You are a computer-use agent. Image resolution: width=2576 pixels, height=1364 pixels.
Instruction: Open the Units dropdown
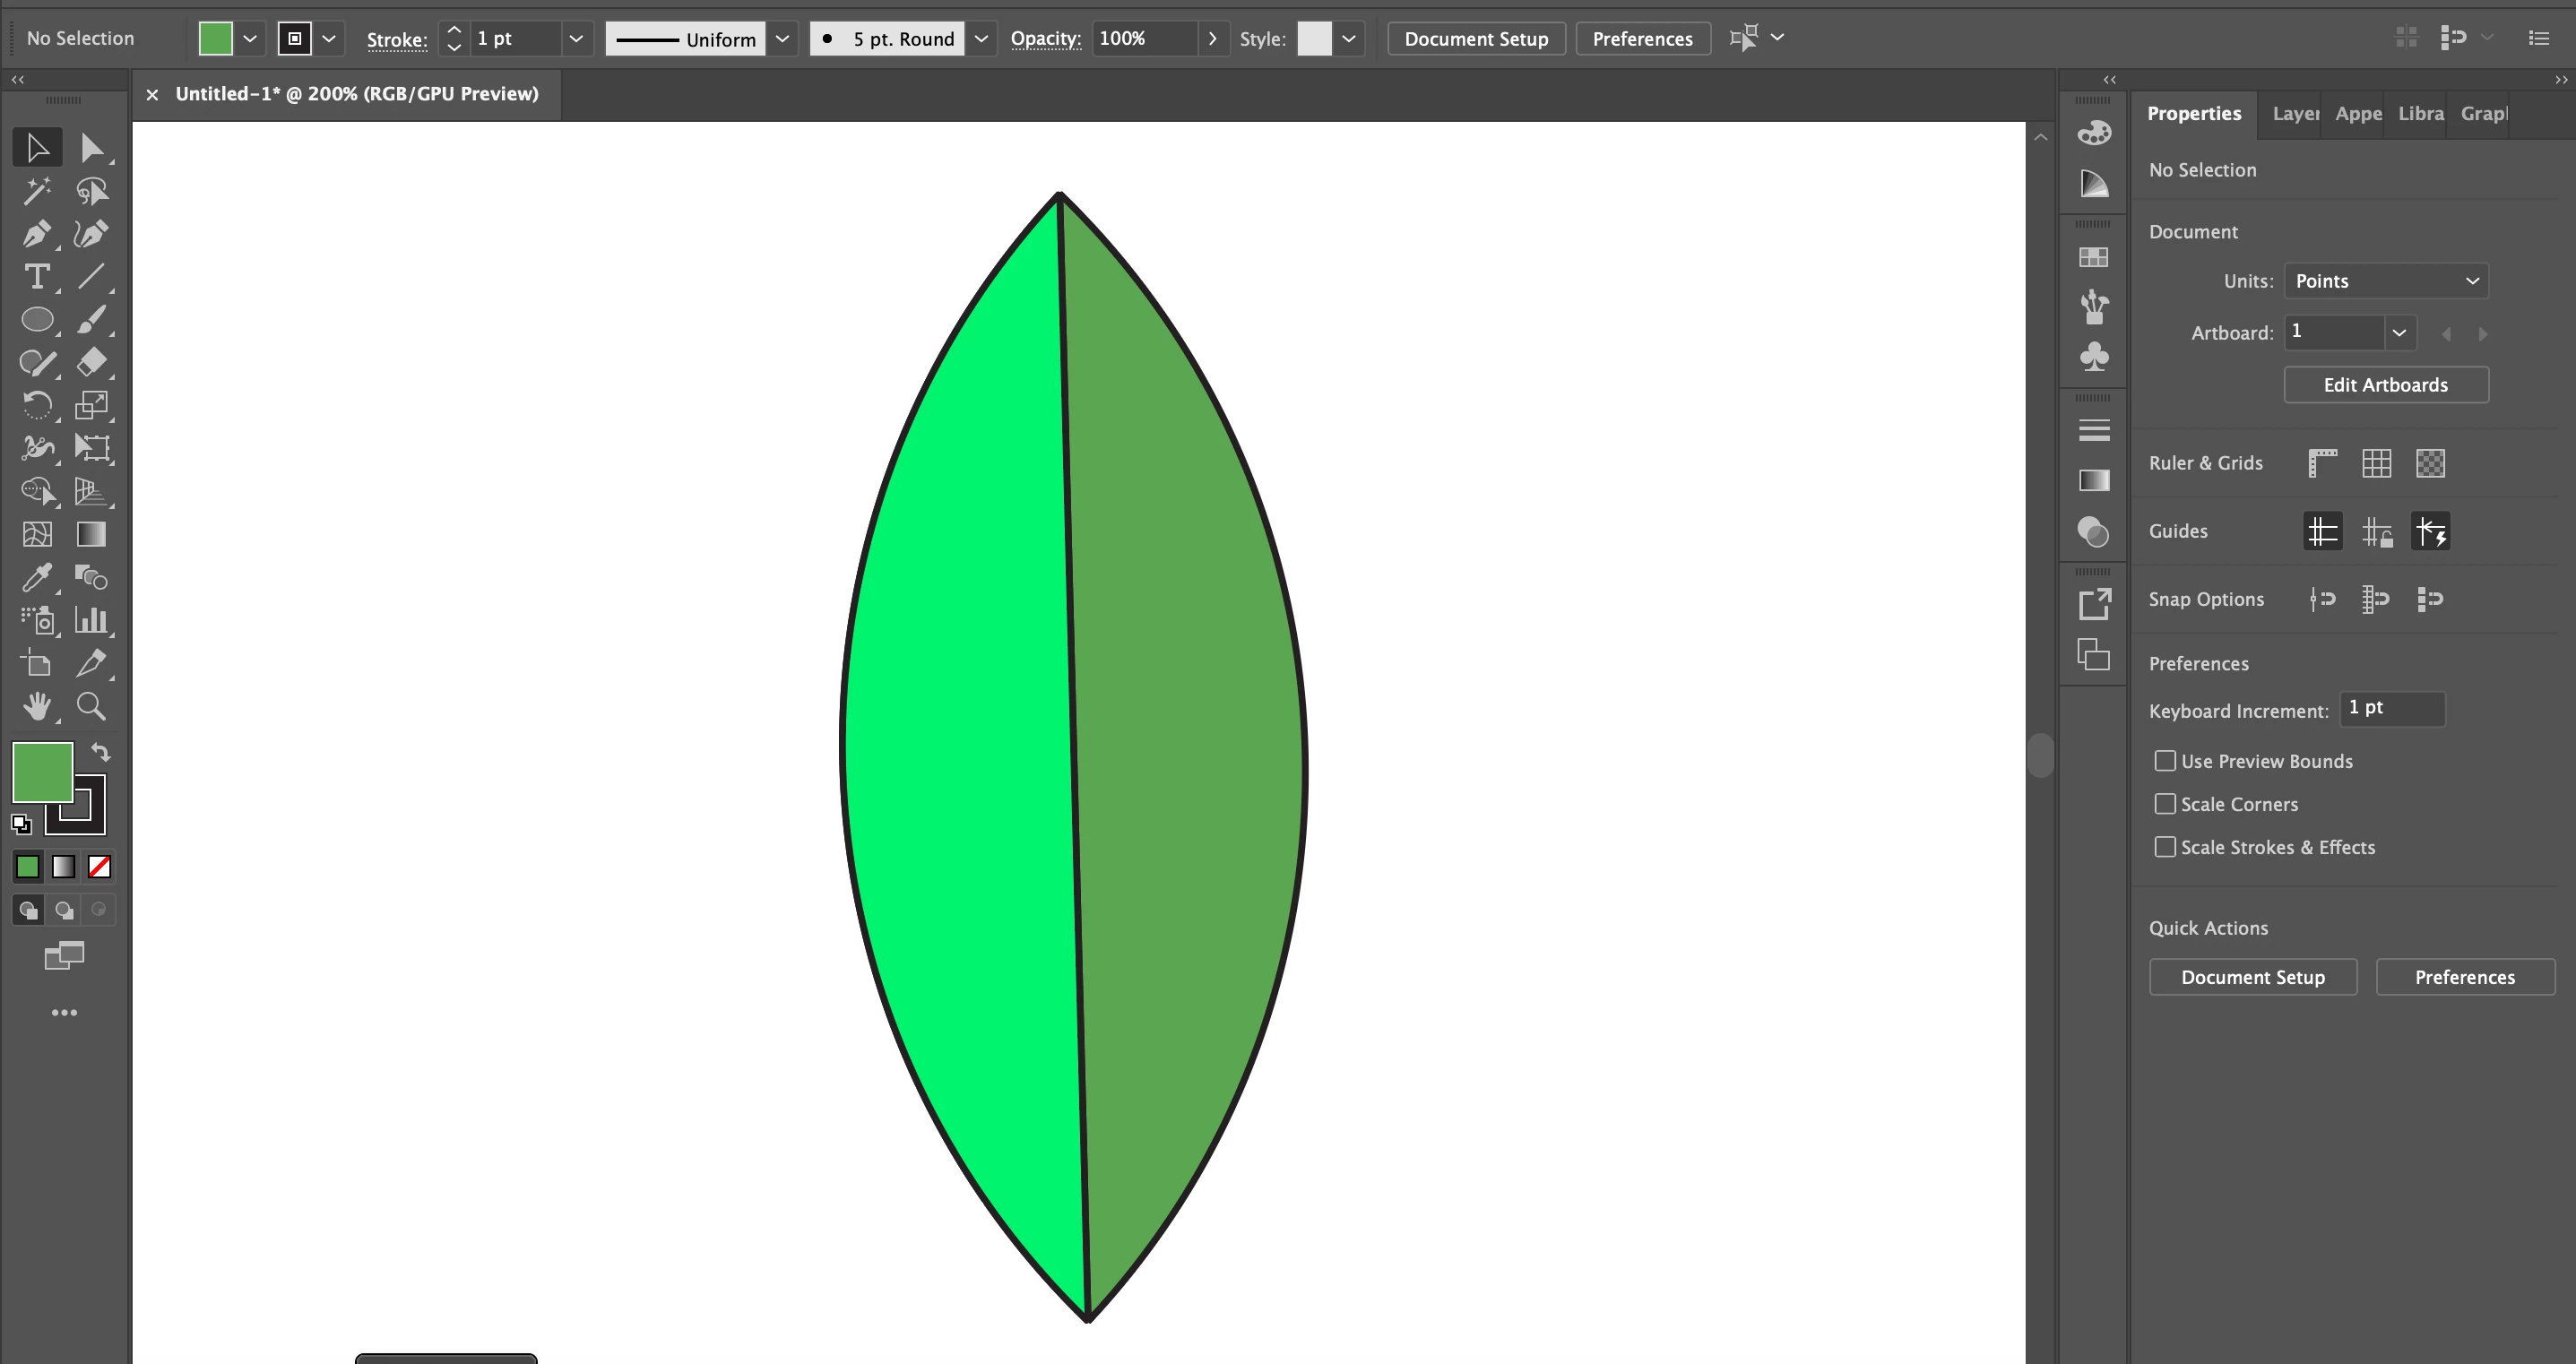(2386, 281)
